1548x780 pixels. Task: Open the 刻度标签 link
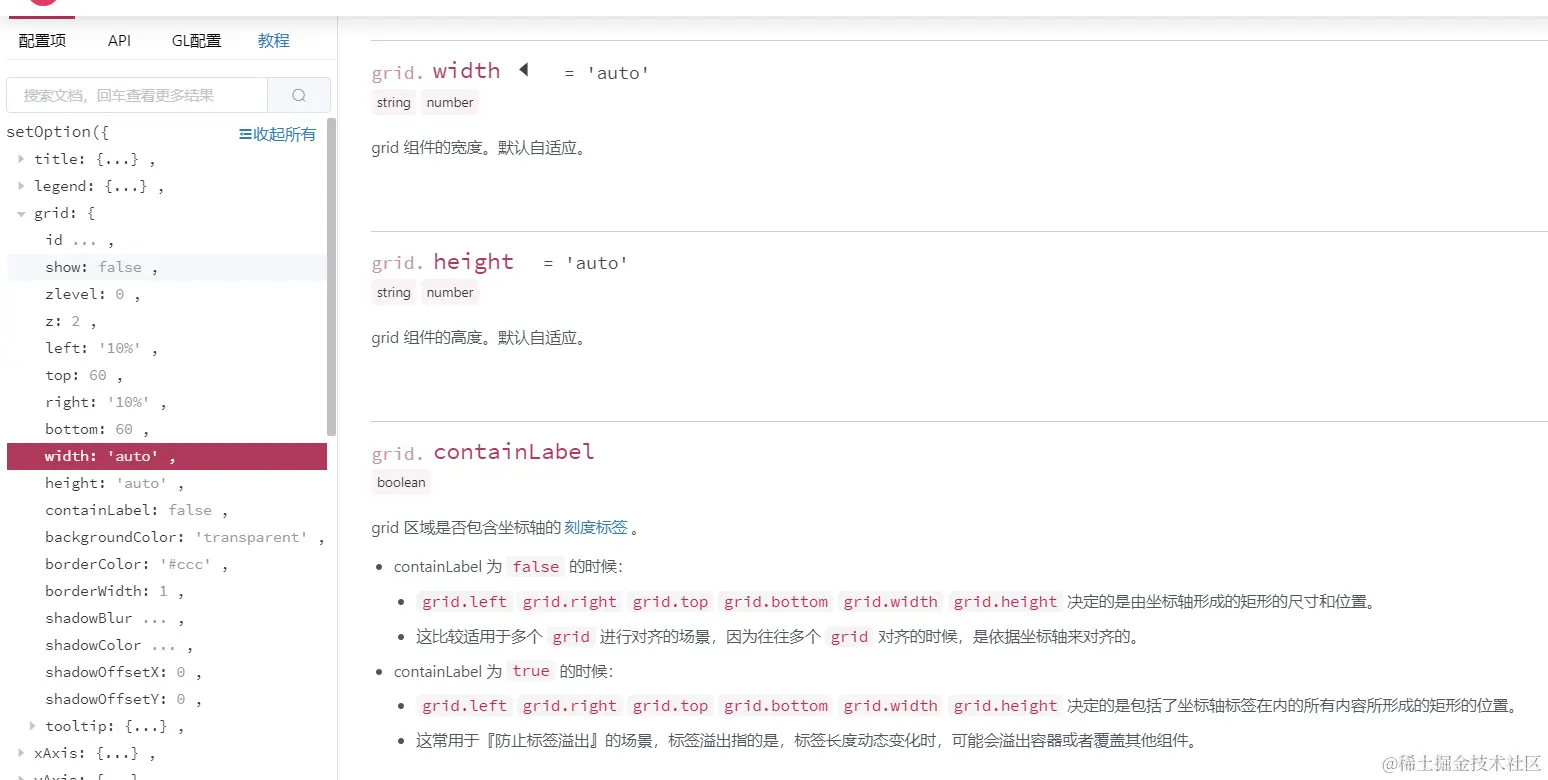596,527
